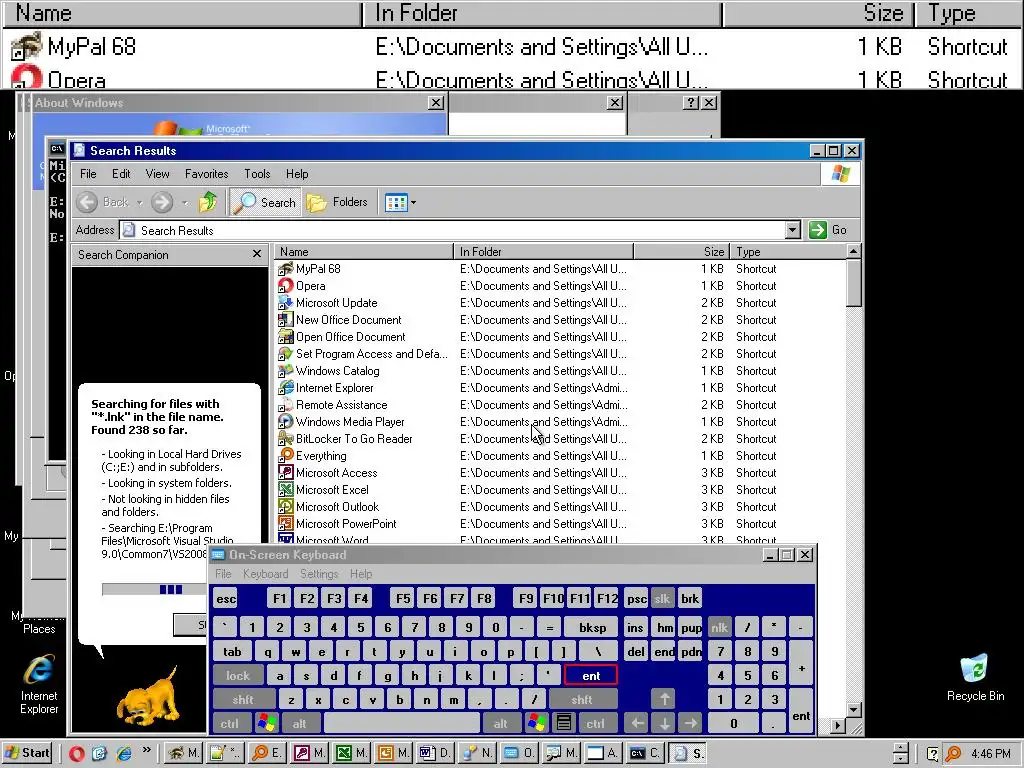Image resolution: width=1024 pixels, height=768 pixels.
Task: Expand the Address bar dropdown
Action: pyautogui.click(x=792, y=230)
